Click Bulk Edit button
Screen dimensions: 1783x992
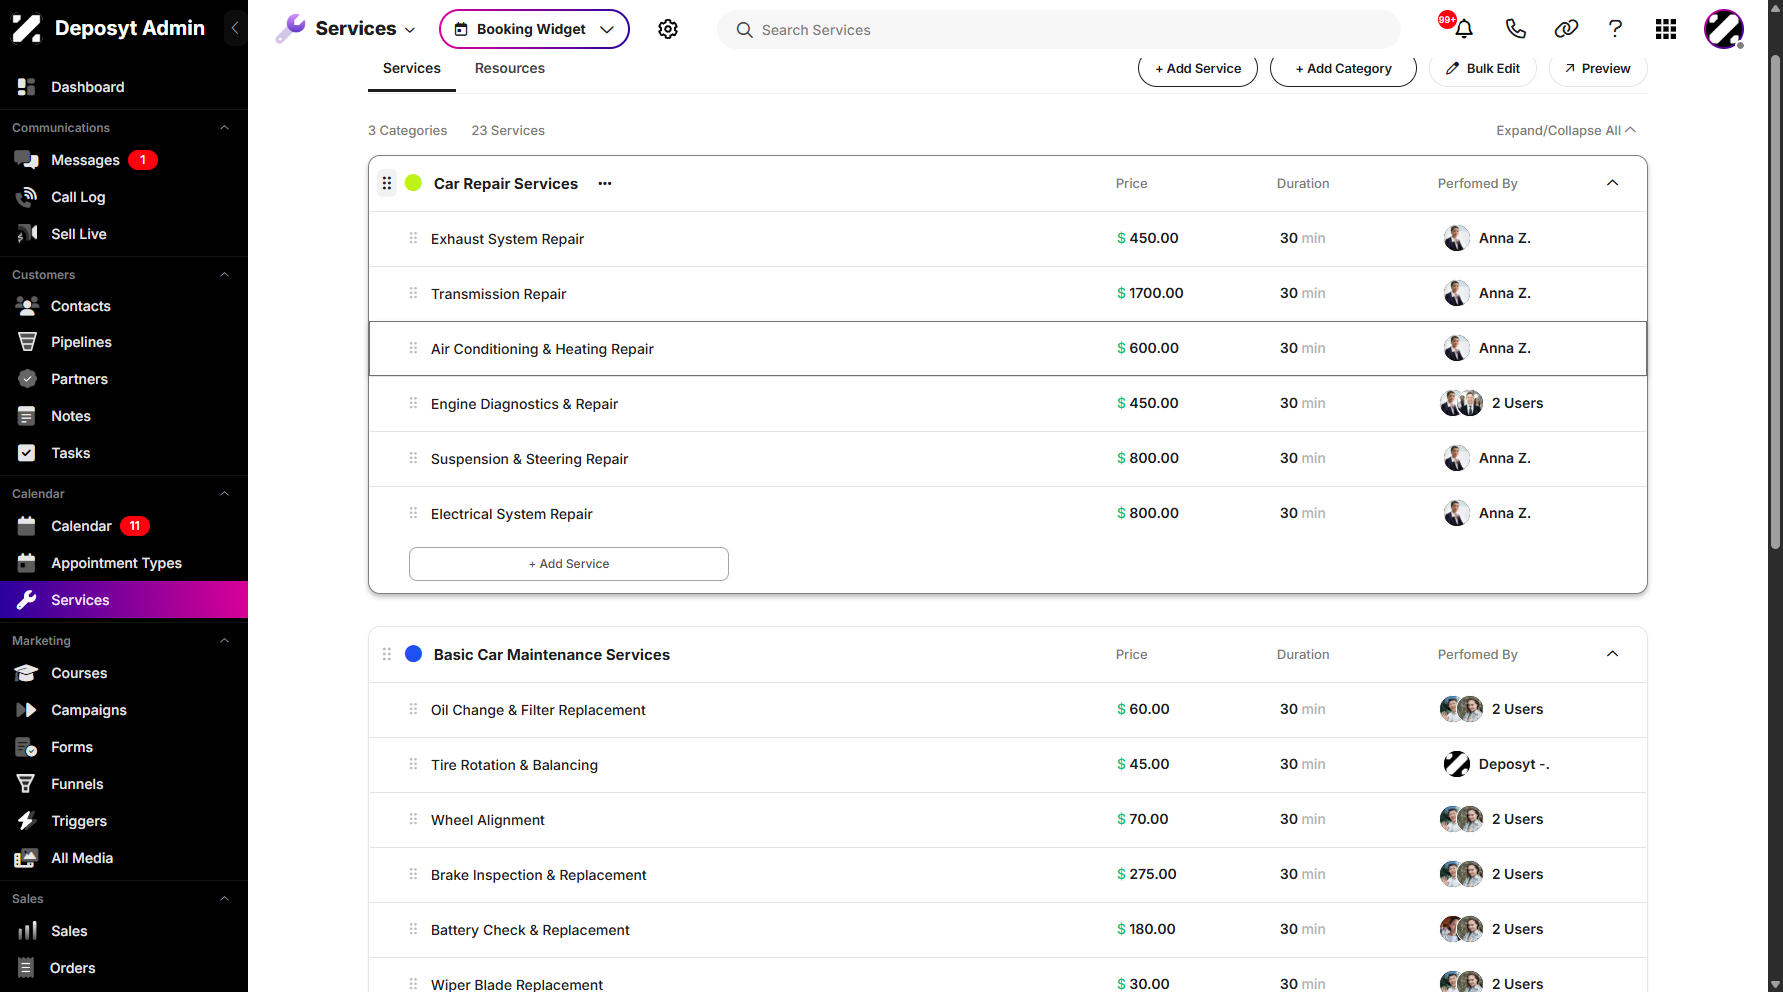(1483, 68)
